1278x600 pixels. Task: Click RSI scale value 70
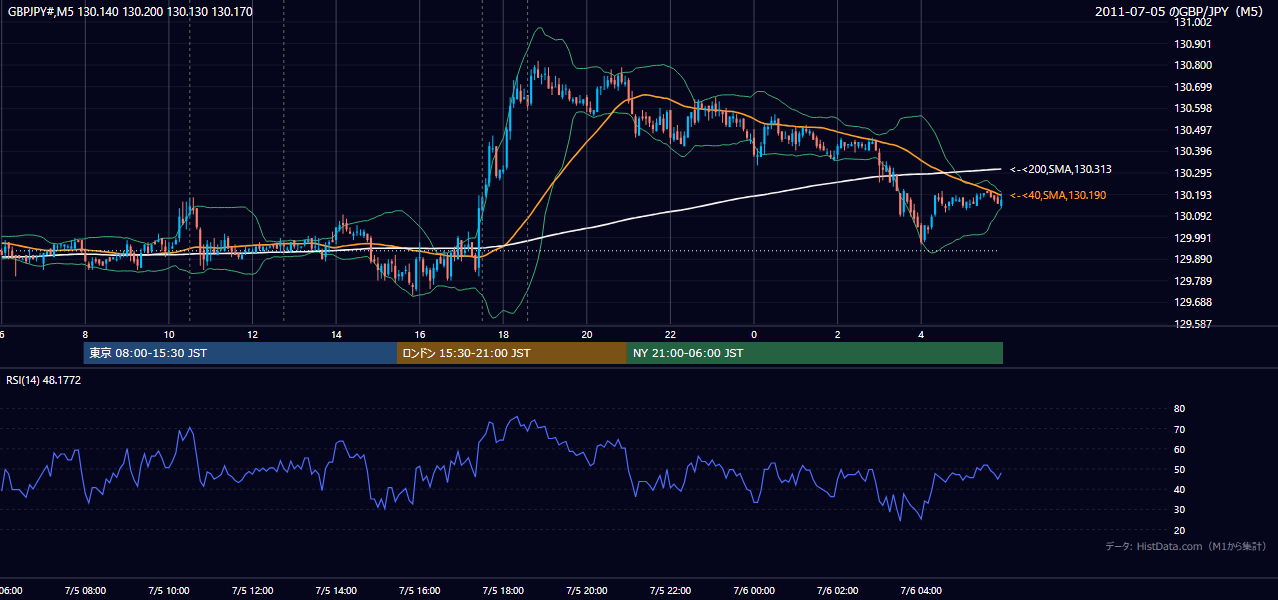[1180, 429]
